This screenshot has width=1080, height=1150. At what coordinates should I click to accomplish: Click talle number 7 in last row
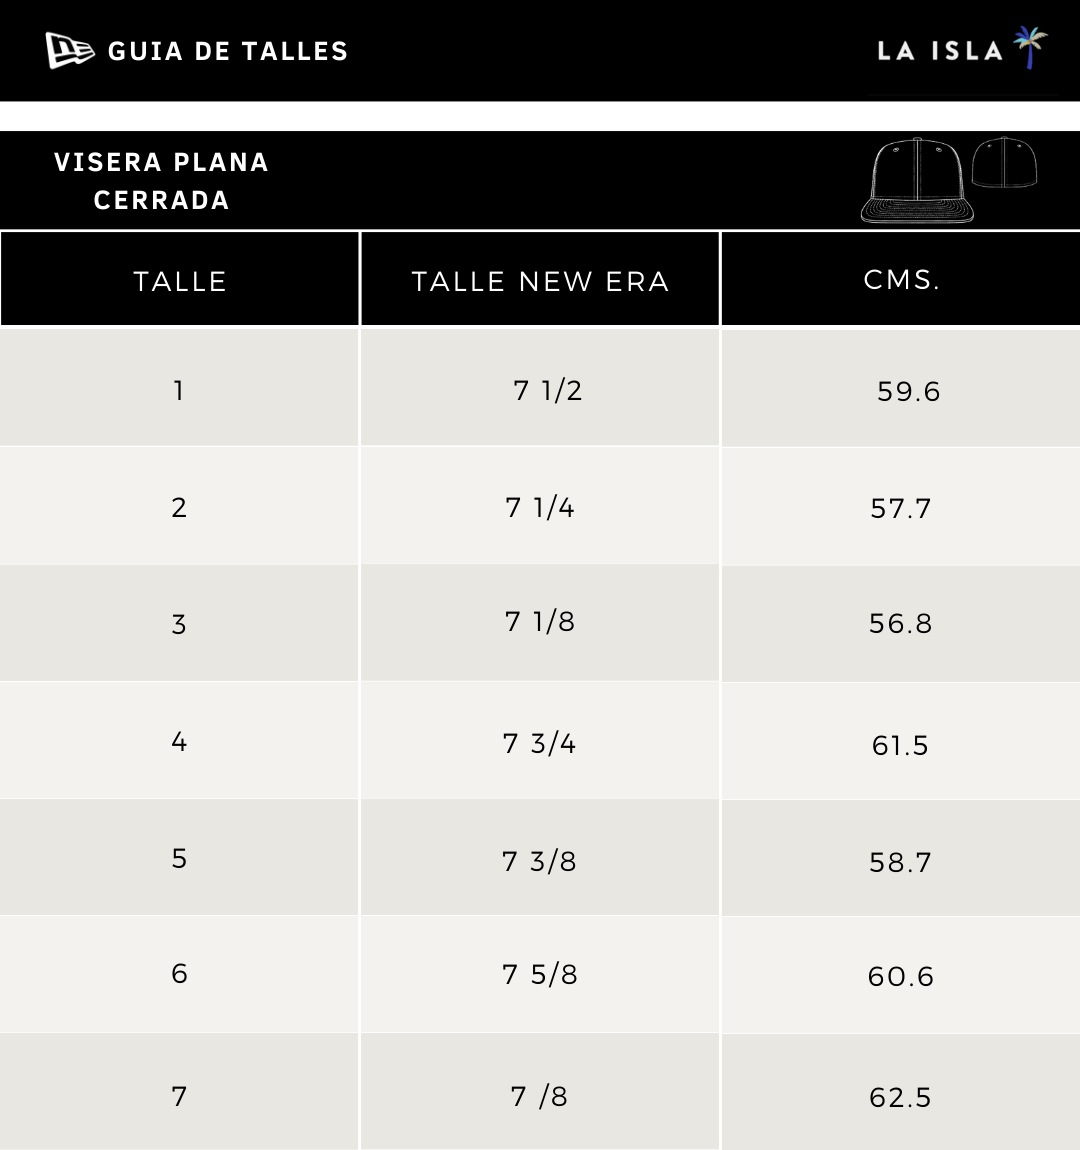coord(179,1096)
